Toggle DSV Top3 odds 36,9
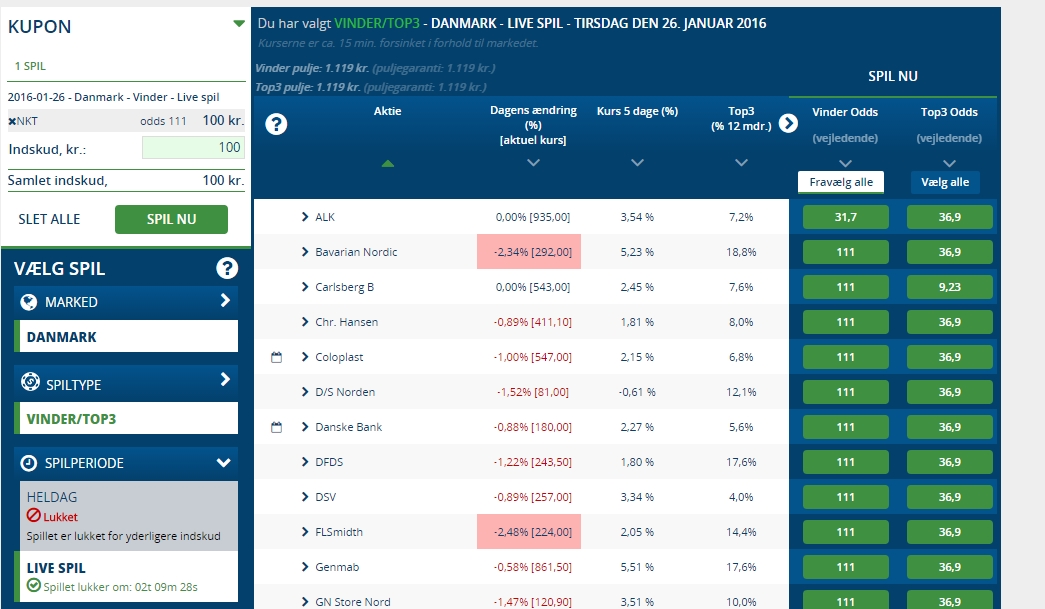Image resolution: width=1045 pixels, height=609 pixels. 950,497
